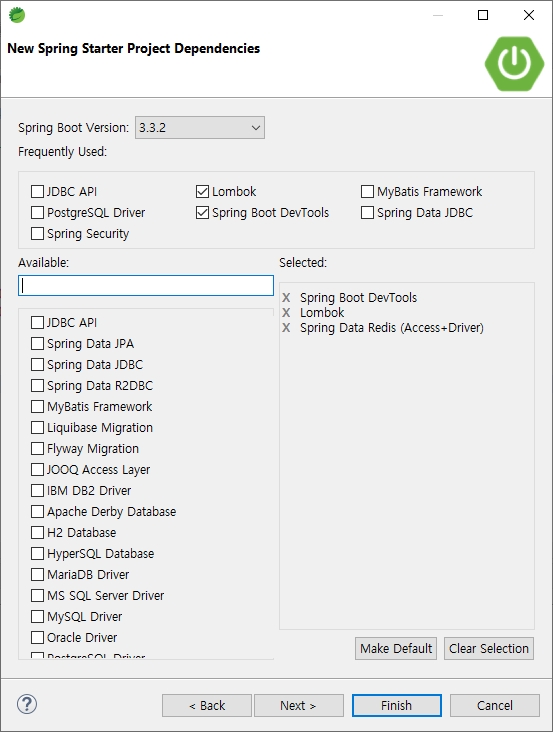Enable MyBatis Framework in Frequently Used

tap(368, 191)
